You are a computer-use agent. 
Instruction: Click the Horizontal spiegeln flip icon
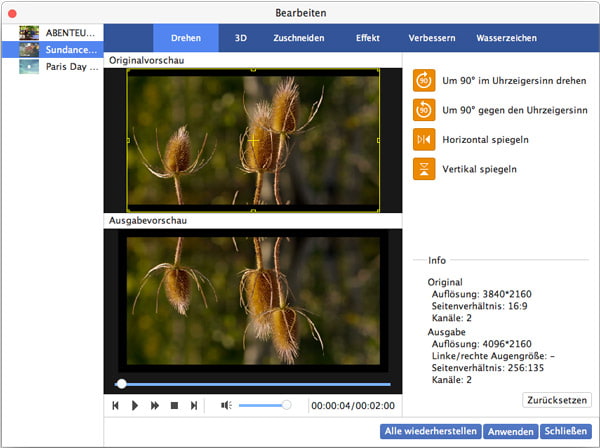point(424,139)
